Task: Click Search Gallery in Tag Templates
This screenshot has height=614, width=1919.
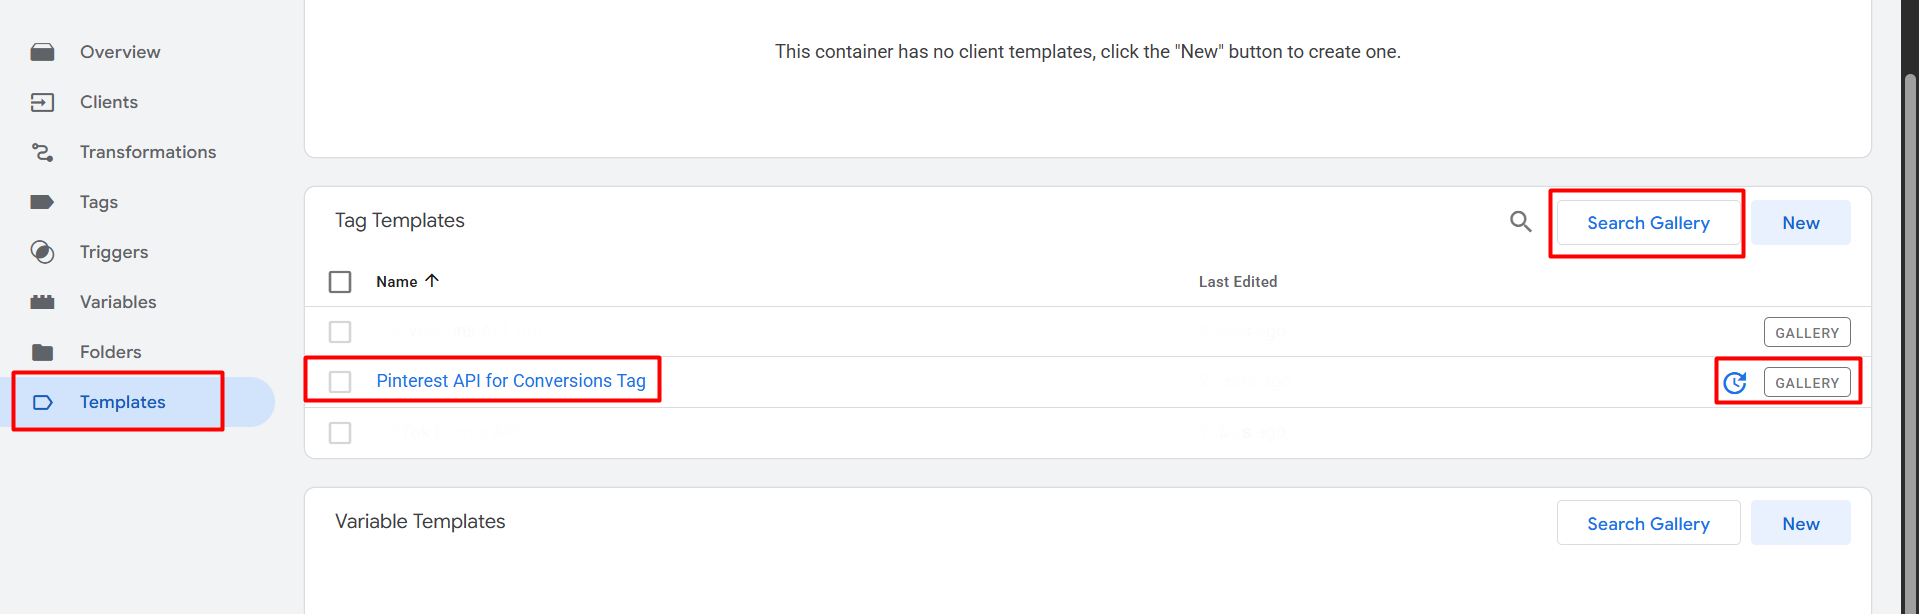Action: click(x=1648, y=223)
